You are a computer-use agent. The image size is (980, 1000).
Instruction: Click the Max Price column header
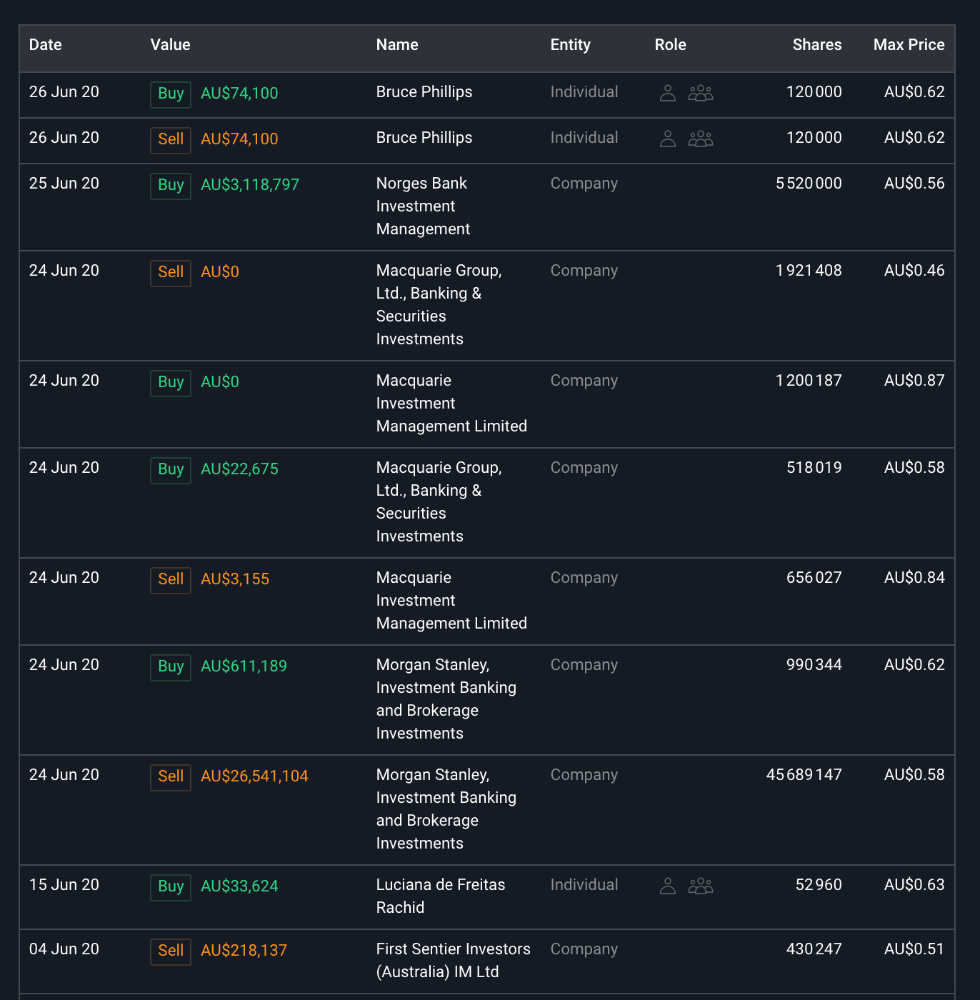coord(908,45)
